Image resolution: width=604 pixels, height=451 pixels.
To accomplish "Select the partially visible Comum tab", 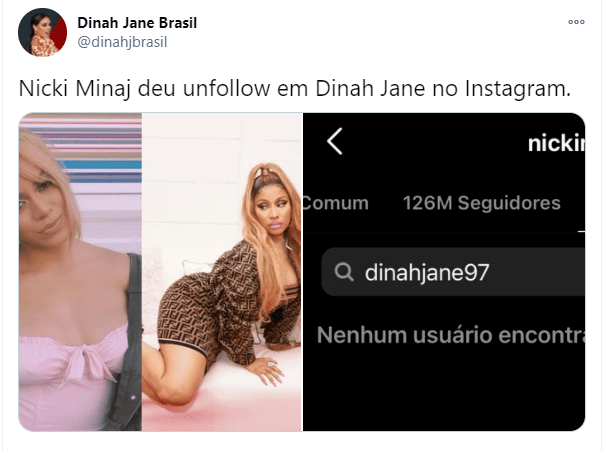I will point(335,203).
